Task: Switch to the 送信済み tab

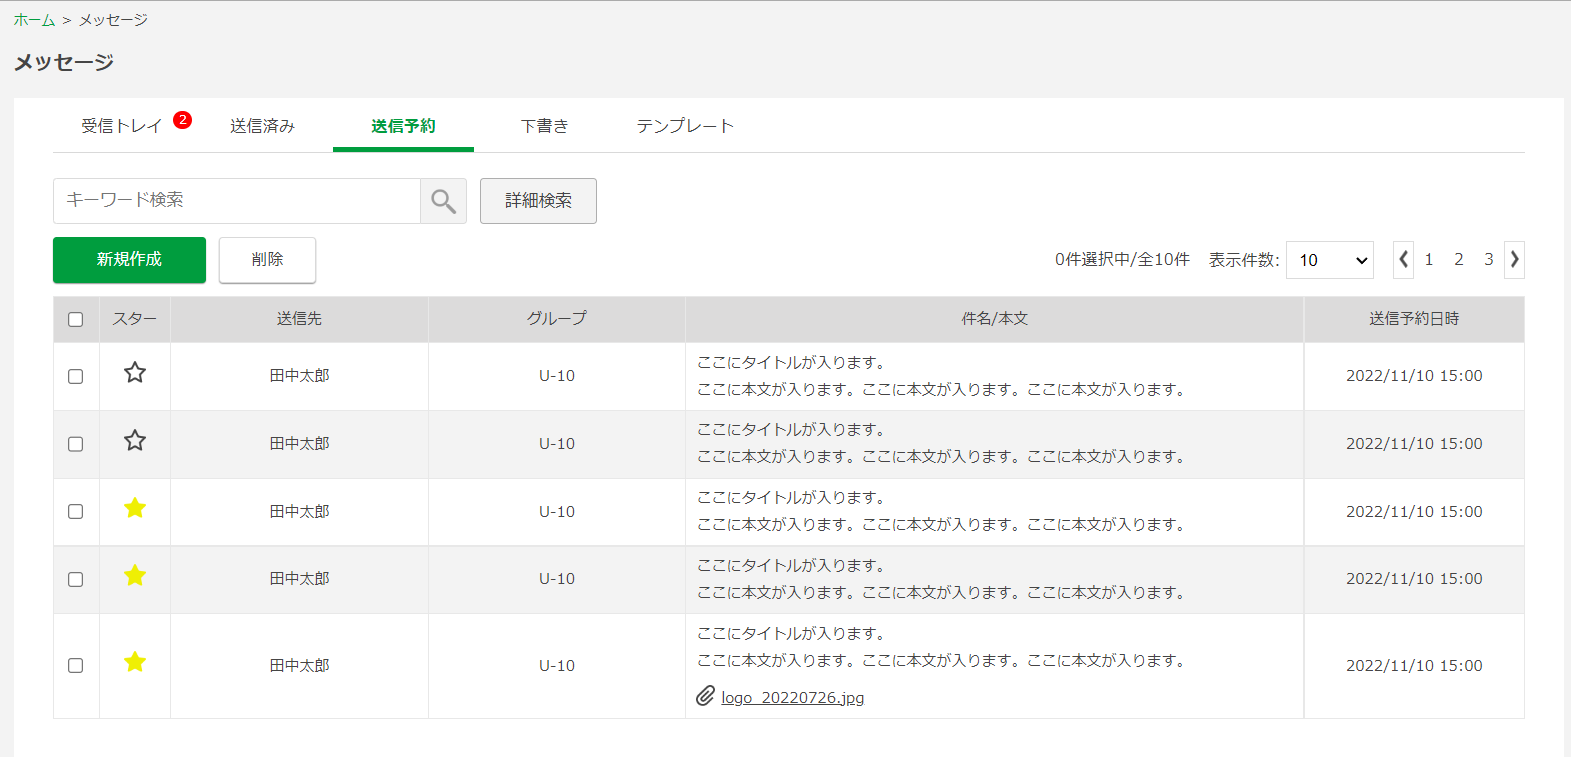Action: (262, 126)
